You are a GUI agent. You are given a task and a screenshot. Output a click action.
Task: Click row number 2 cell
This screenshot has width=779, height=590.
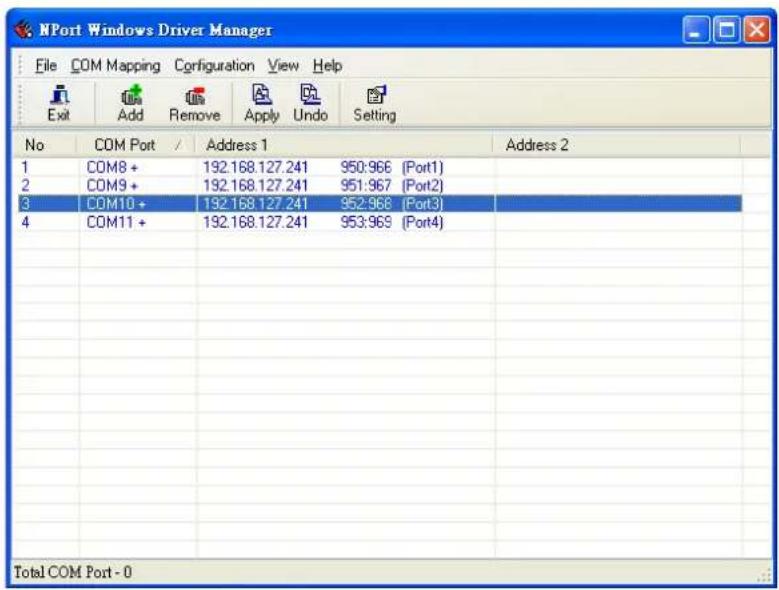[x=25, y=186]
